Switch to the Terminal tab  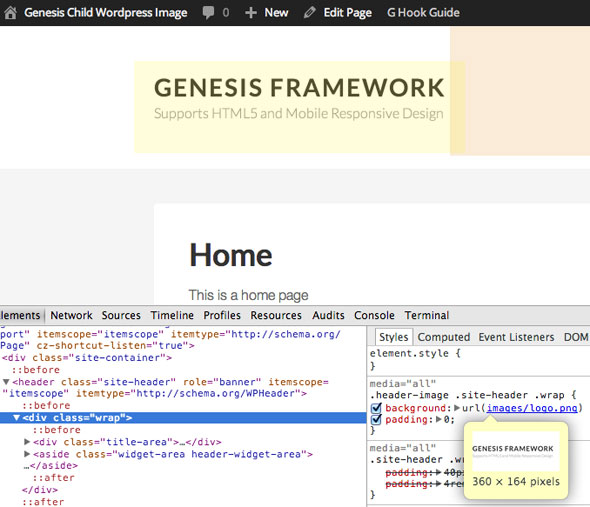pyautogui.click(x=427, y=315)
